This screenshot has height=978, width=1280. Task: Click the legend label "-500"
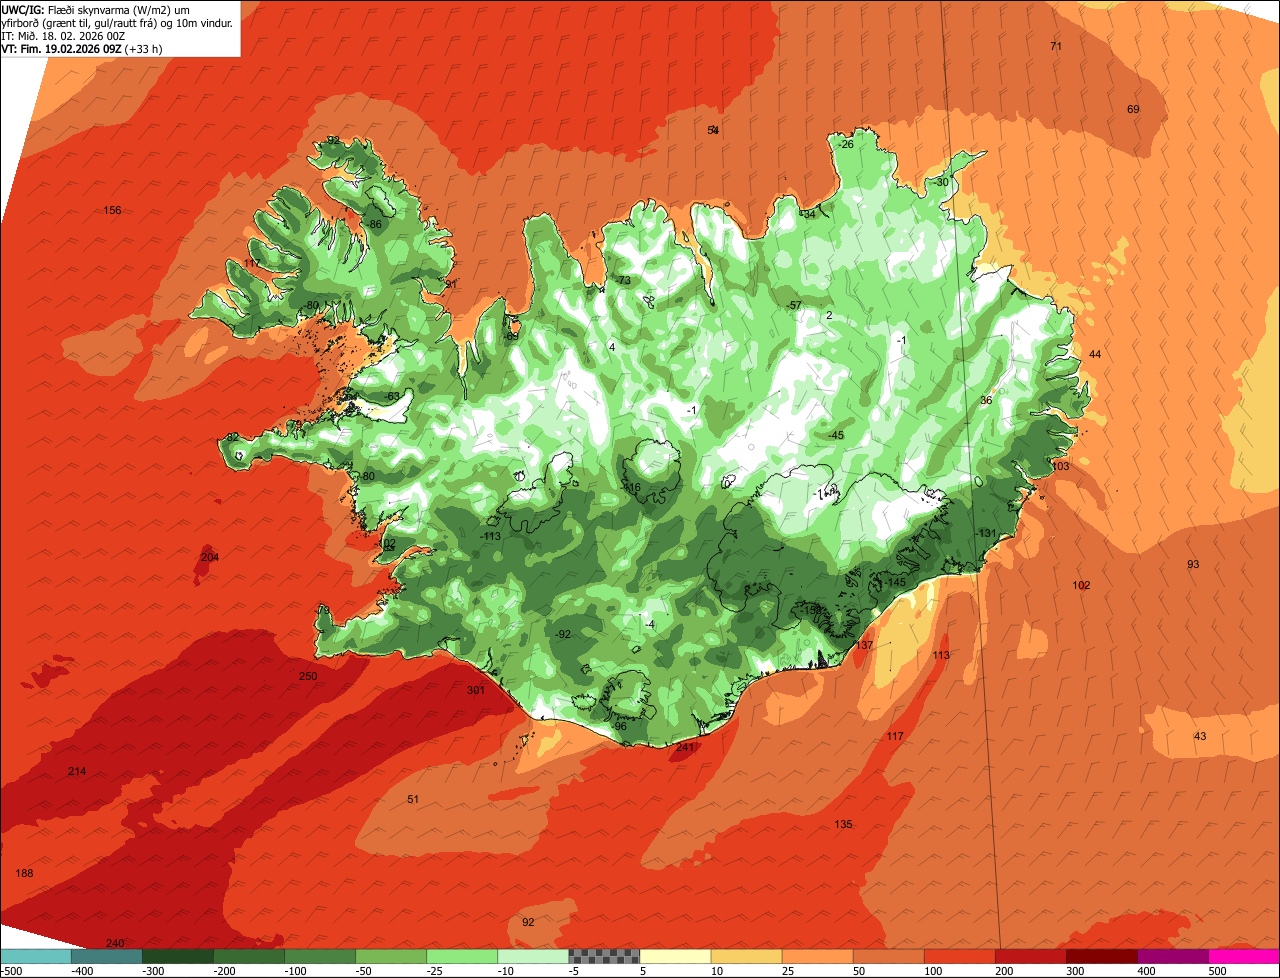click(12, 970)
